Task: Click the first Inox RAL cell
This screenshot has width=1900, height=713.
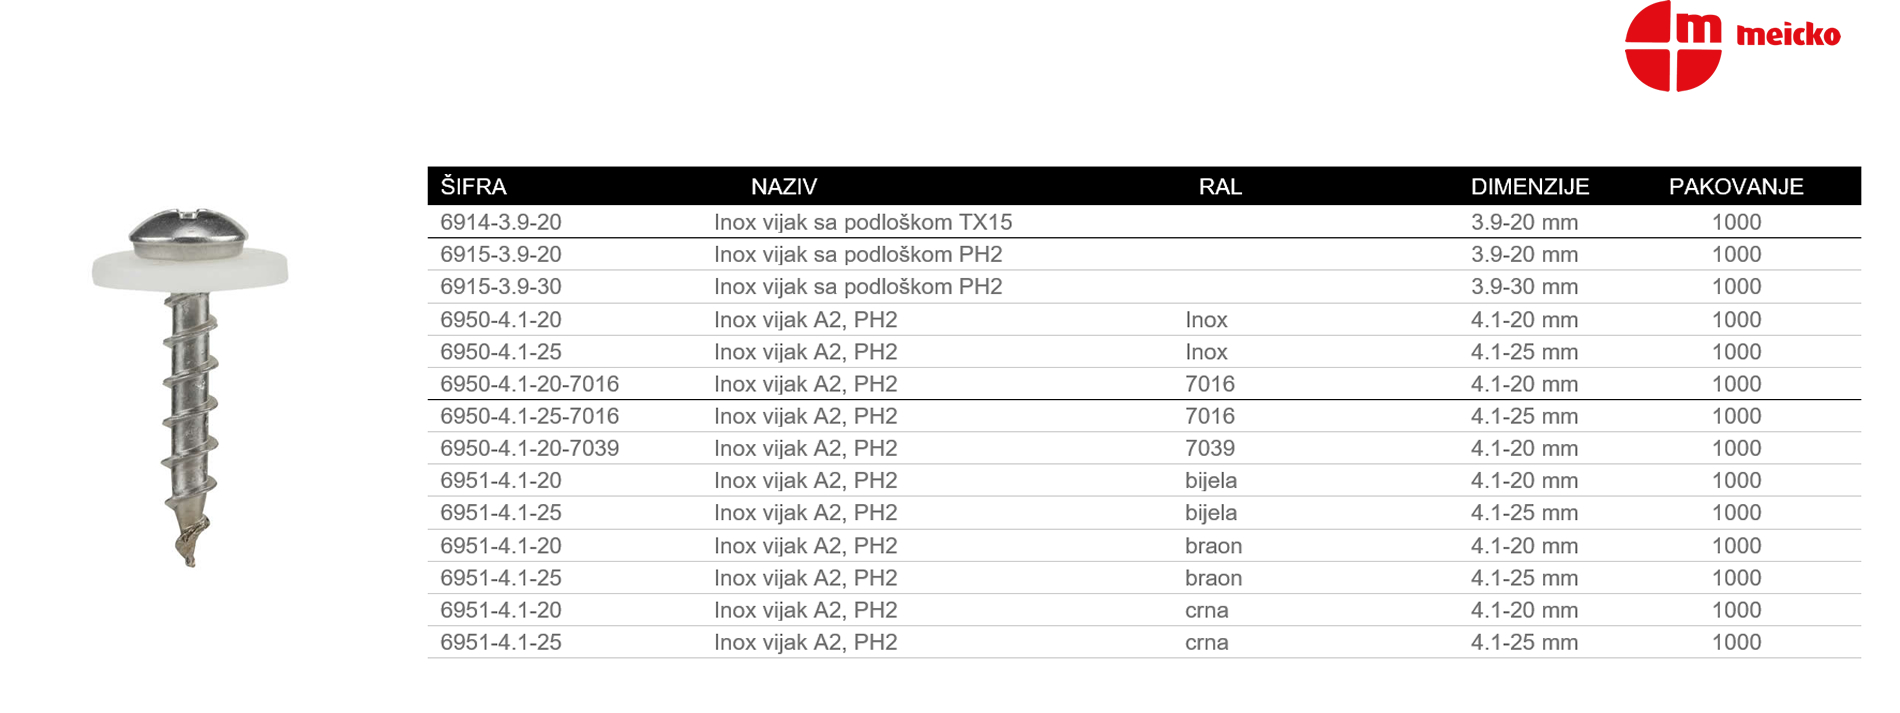Action: pyautogui.click(x=1206, y=320)
